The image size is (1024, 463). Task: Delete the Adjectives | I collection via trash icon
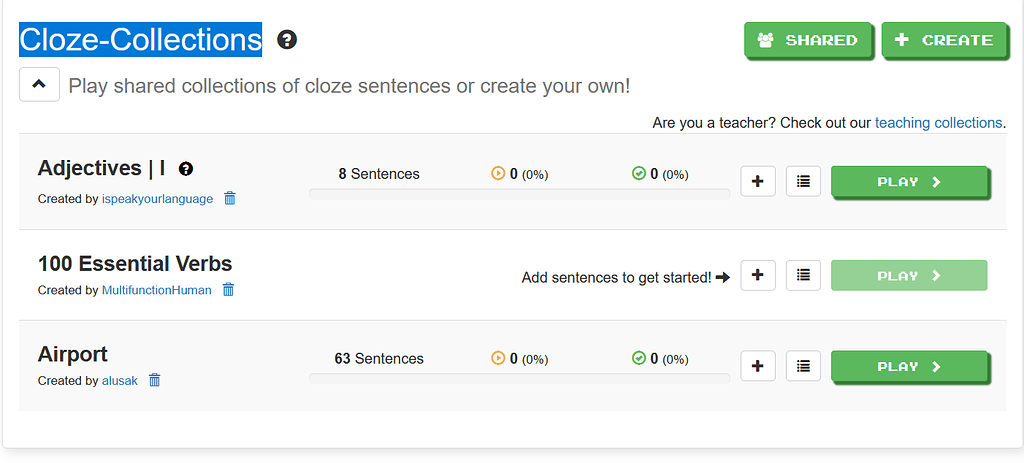tap(230, 199)
